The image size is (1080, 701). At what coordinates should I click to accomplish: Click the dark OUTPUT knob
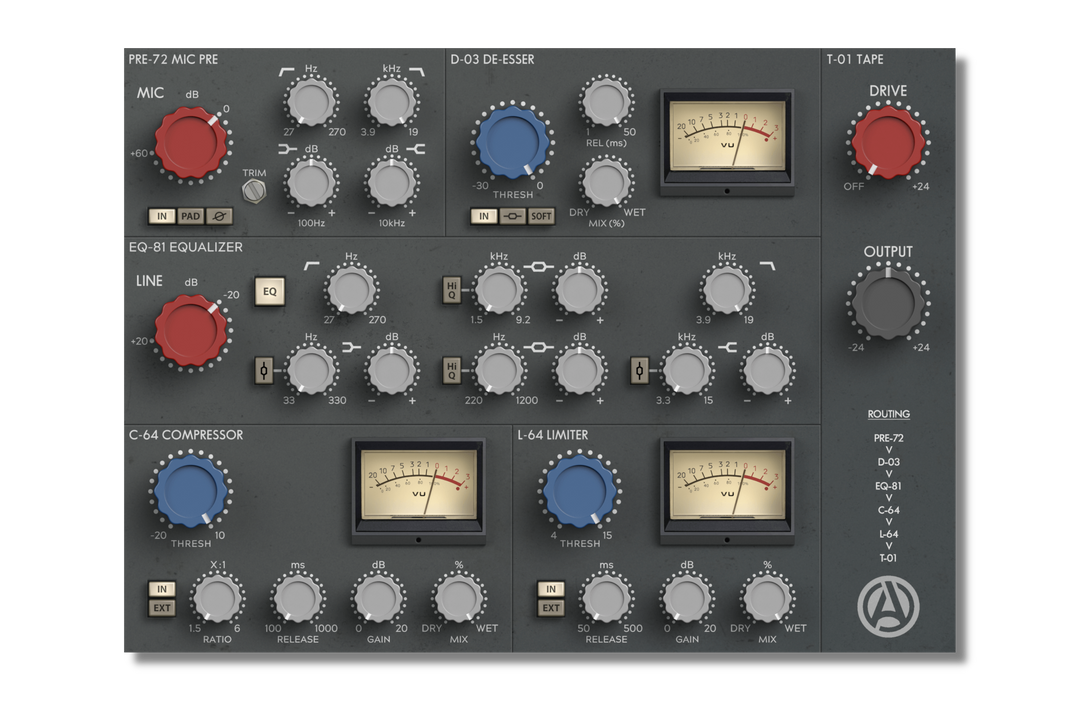pyautogui.click(x=888, y=302)
